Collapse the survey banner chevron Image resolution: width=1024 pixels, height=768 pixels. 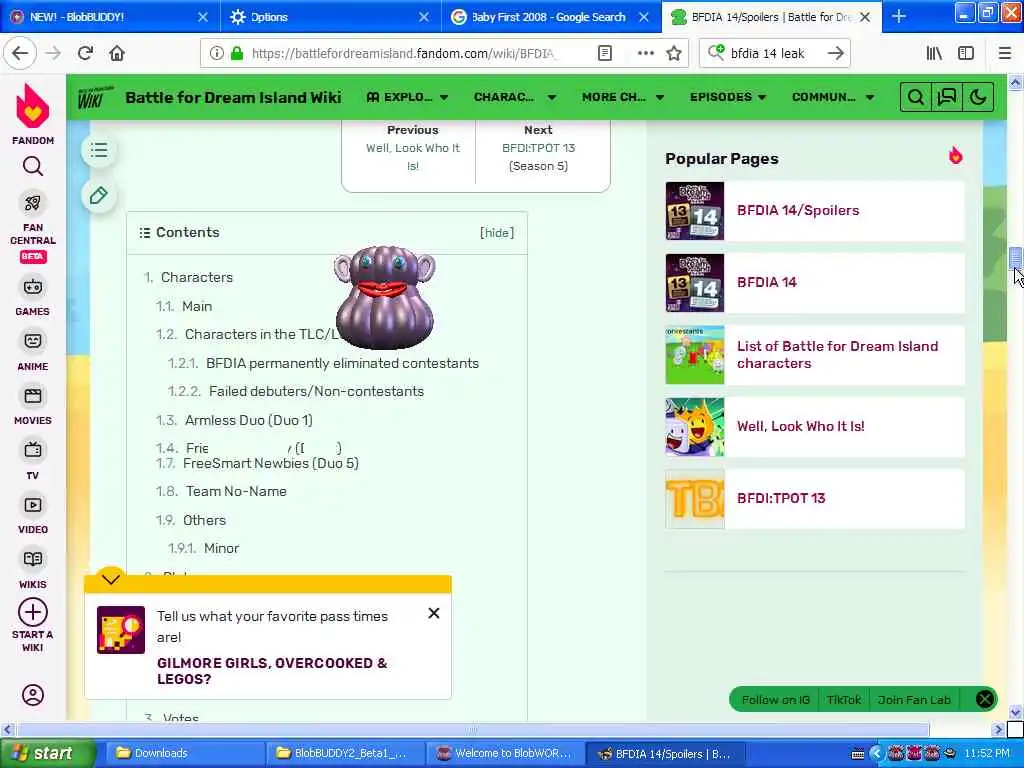(111, 579)
